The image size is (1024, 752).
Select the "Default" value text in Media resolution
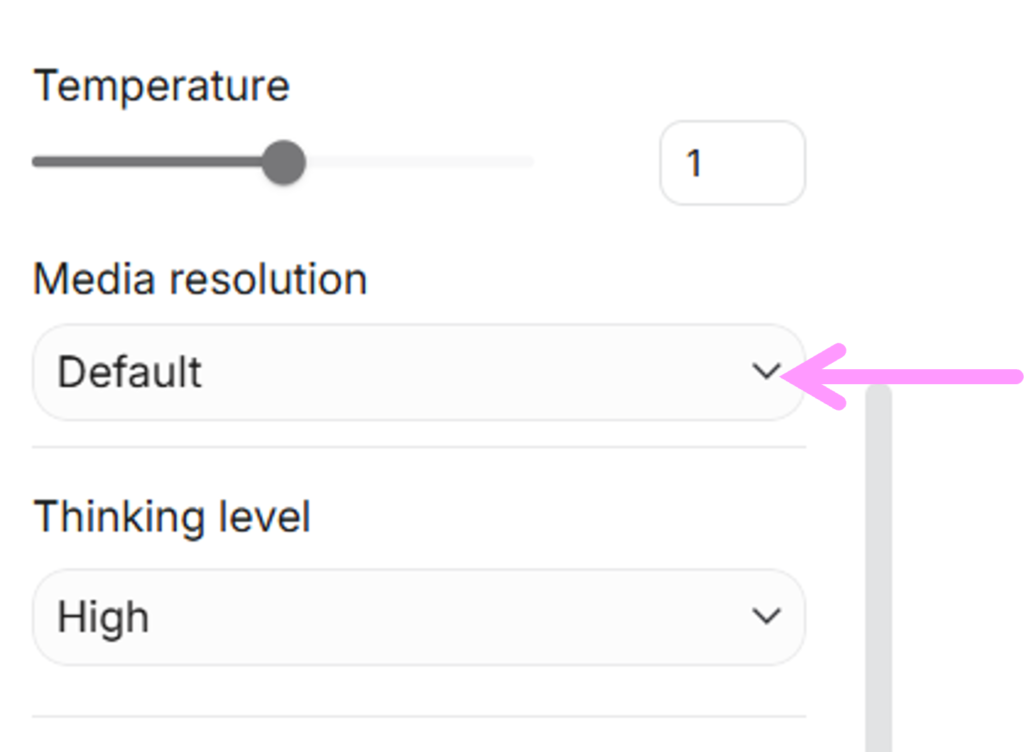(130, 372)
